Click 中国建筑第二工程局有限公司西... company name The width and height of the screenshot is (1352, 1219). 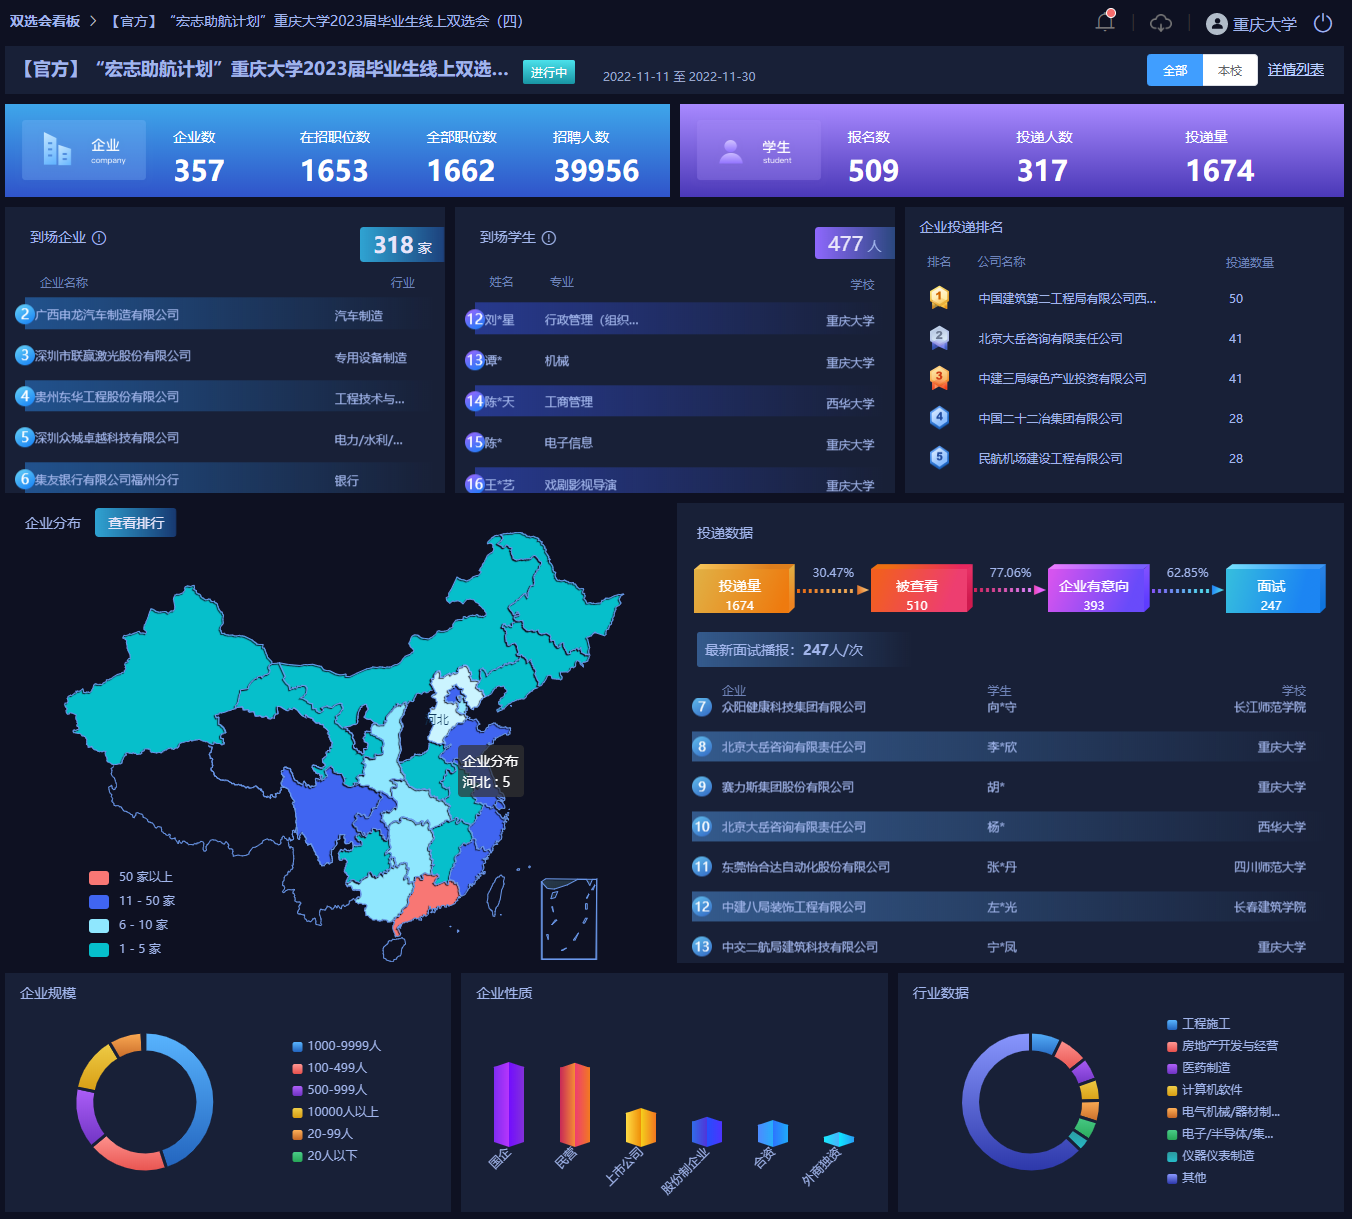[x=1067, y=299]
